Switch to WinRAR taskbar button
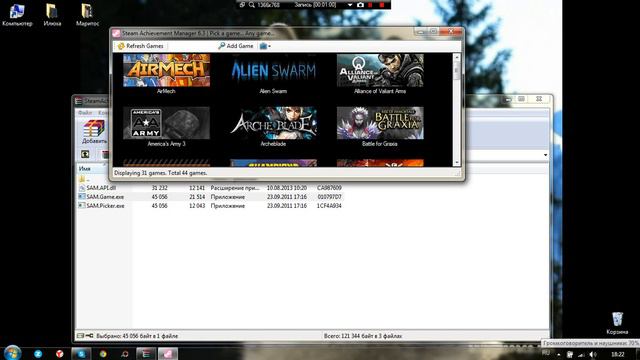Screen dimensions: 640x360 (146, 354)
